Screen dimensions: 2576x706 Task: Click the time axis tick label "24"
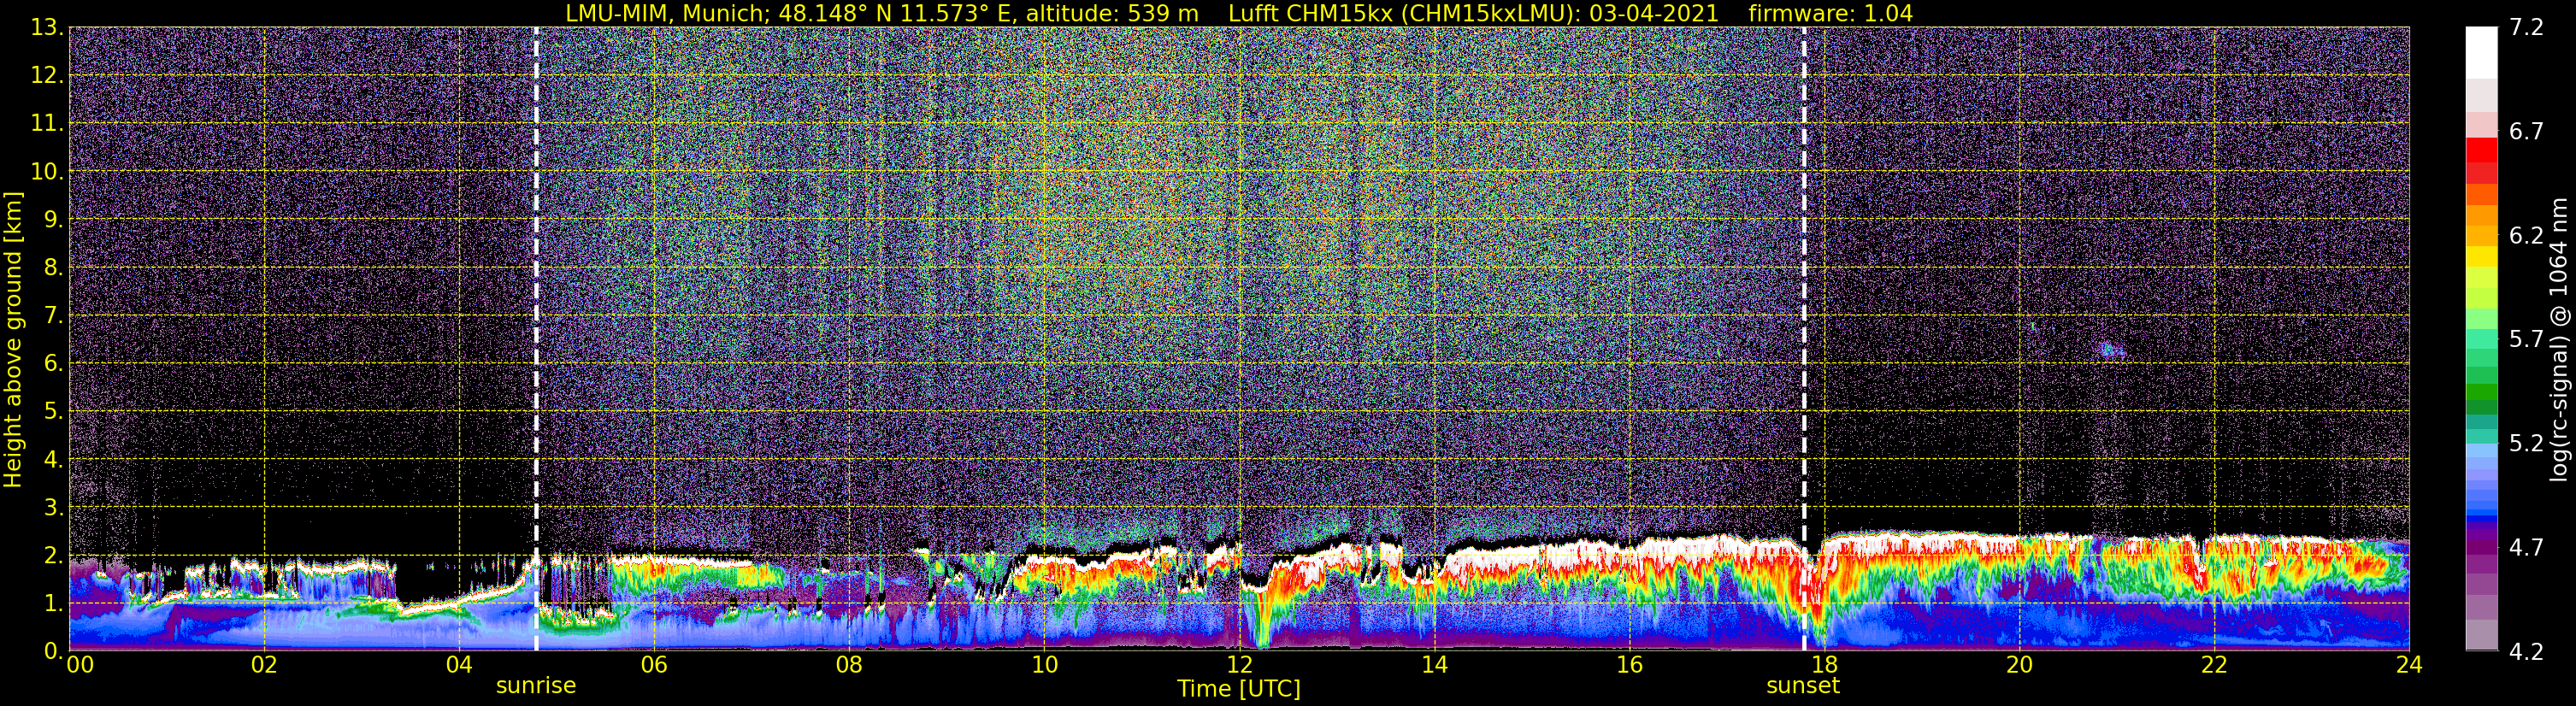[2409, 665]
